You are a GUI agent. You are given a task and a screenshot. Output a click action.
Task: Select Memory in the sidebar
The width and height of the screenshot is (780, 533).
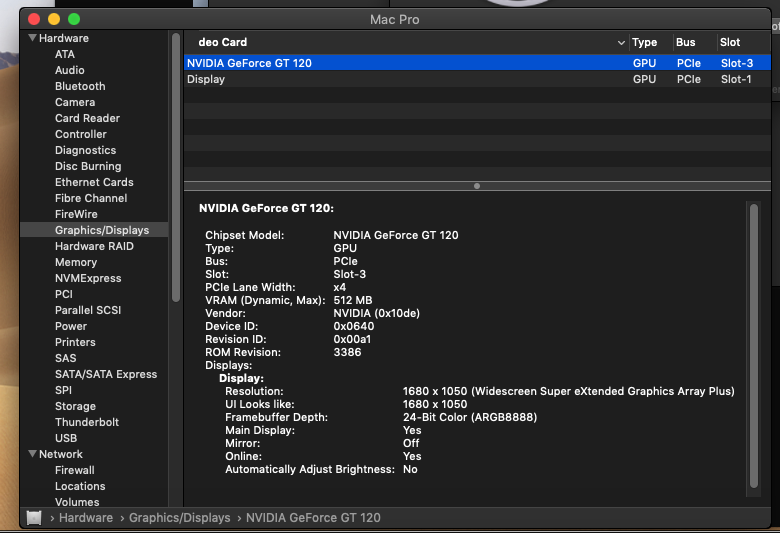pyautogui.click(x=76, y=262)
